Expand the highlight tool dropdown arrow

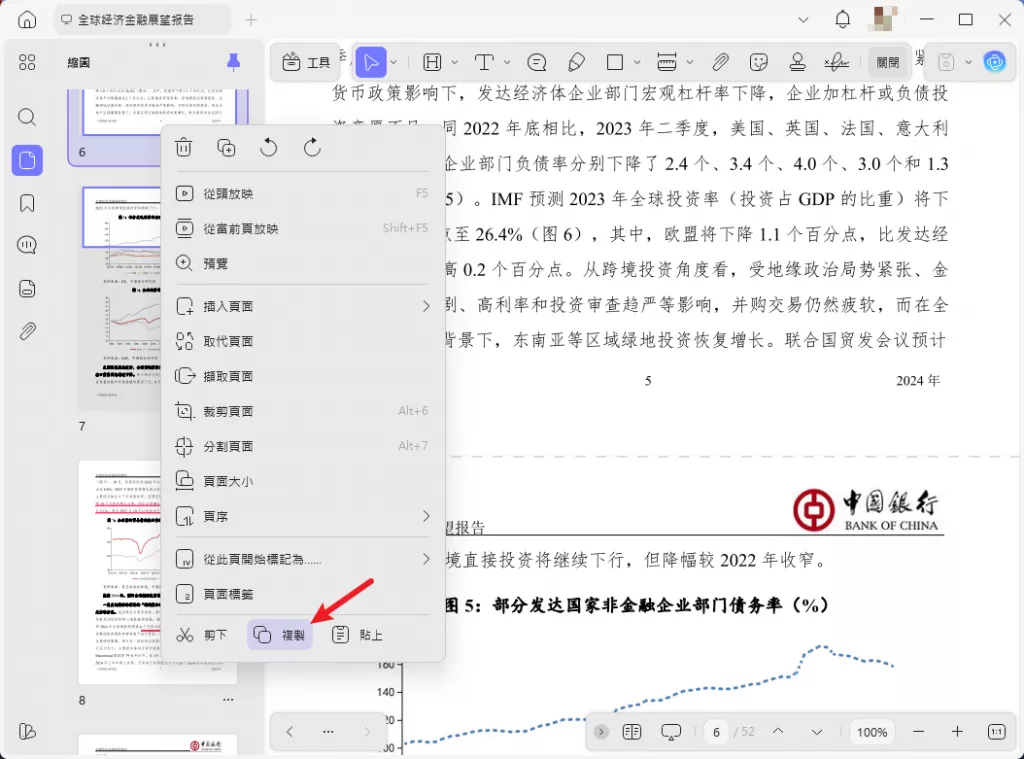pos(455,63)
